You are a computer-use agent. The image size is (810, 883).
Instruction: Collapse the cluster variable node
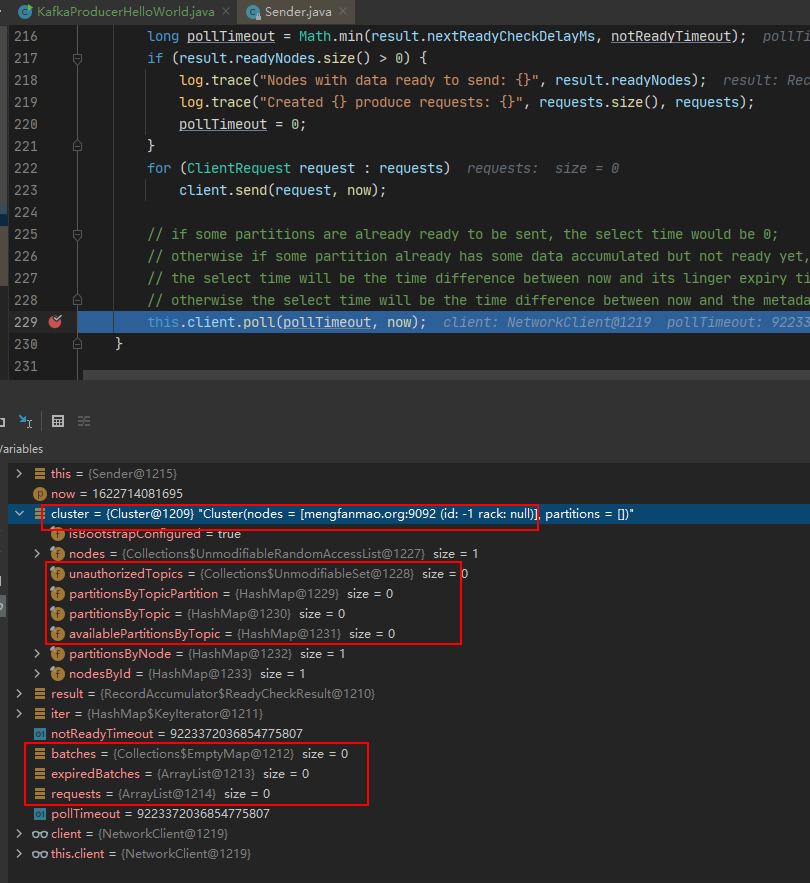(x=20, y=514)
